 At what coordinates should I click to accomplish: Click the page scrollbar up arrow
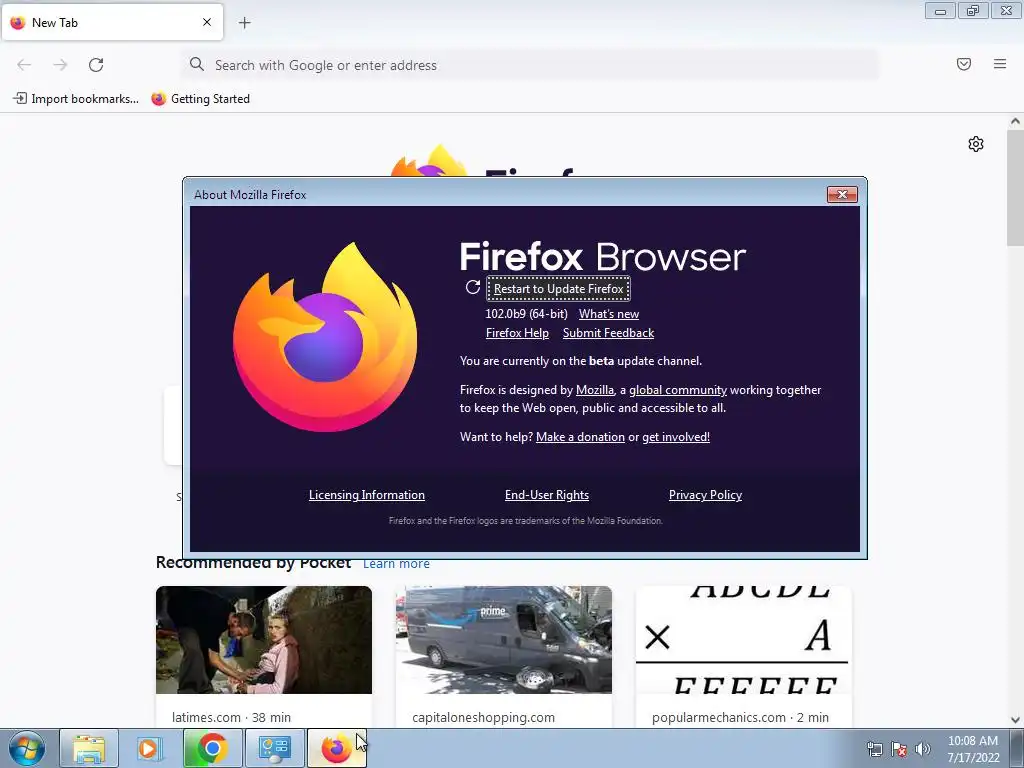pos(1015,121)
